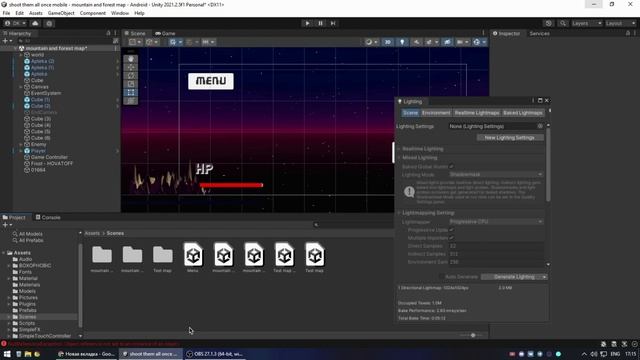Open the Window menu
The width and height of the screenshot is (640, 360).
click(120, 13)
